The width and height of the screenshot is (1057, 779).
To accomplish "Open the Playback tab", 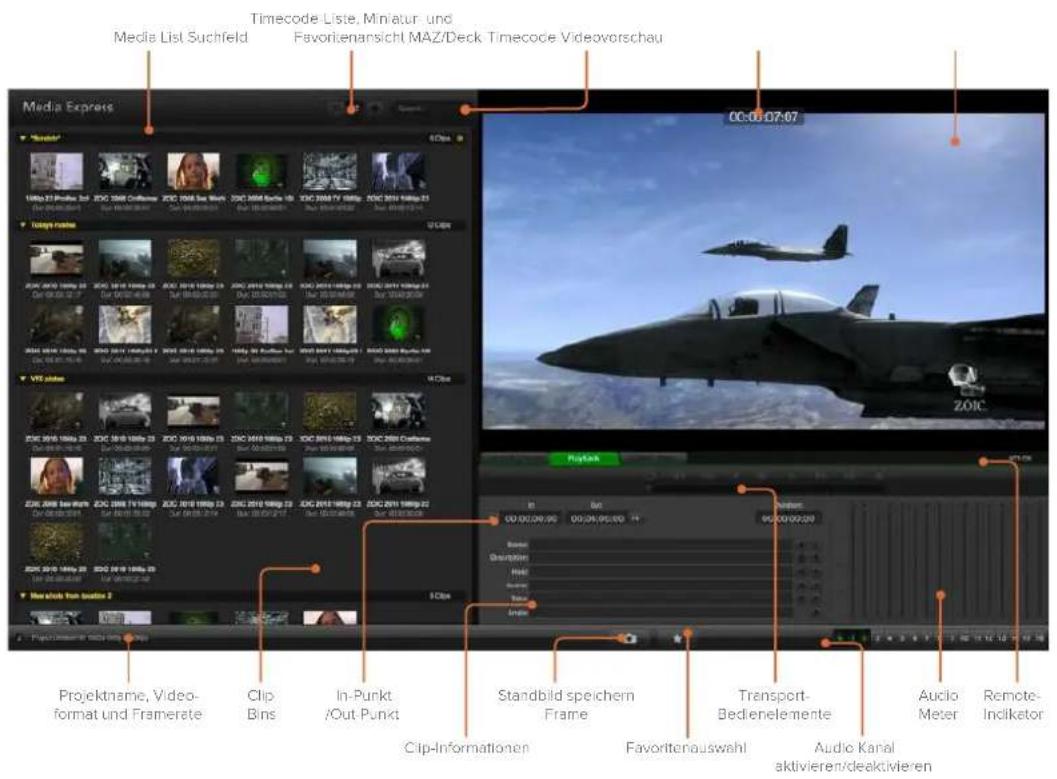I will [x=584, y=458].
